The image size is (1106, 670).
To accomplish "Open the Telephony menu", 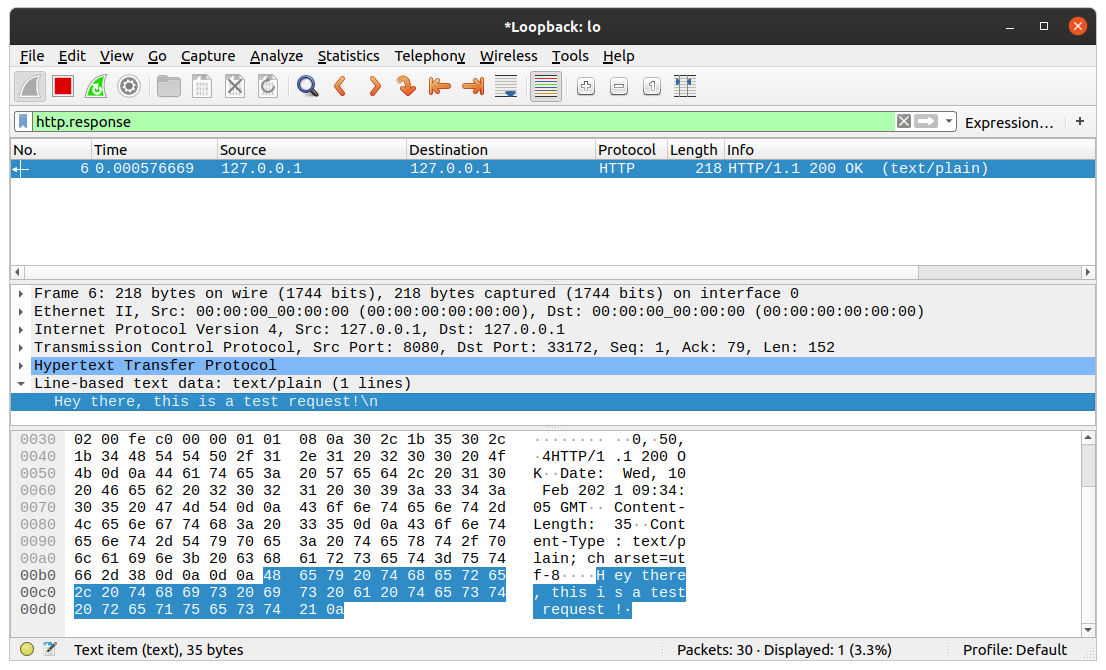I will (429, 56).
